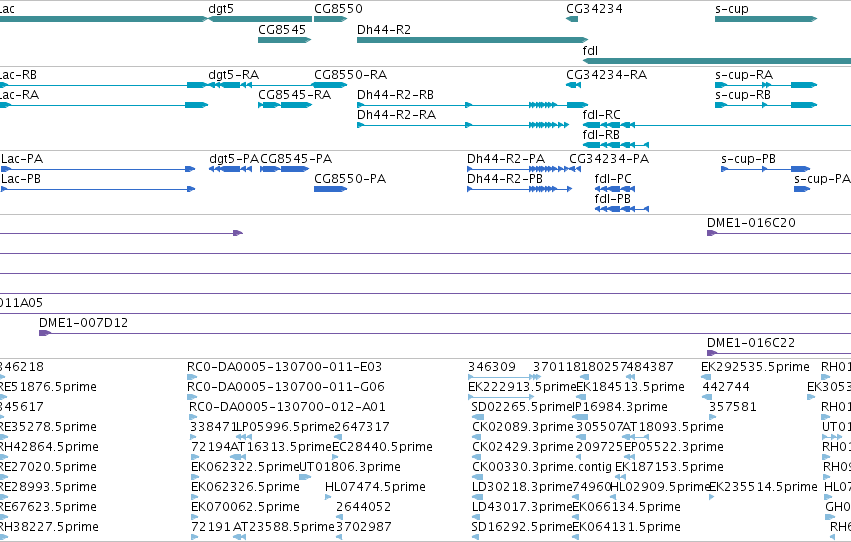Click EST RE35278.5prime
Screen dimensions: 851x542
pos(48,428)
